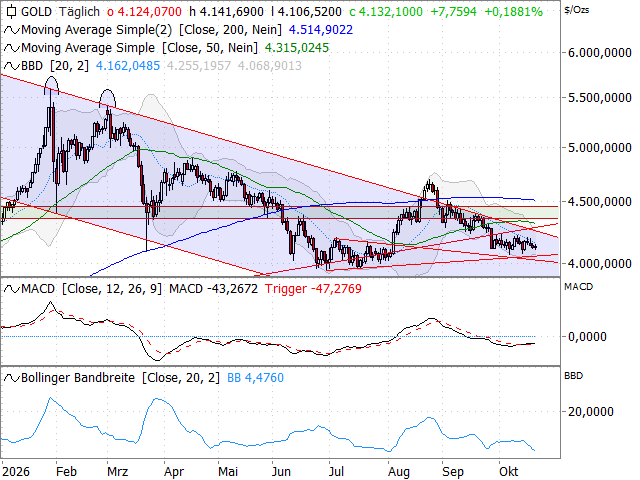Click the 4.000,0000 price axis label
The width and height of the screenshot is (640, 480).
[x=600, y=264]
